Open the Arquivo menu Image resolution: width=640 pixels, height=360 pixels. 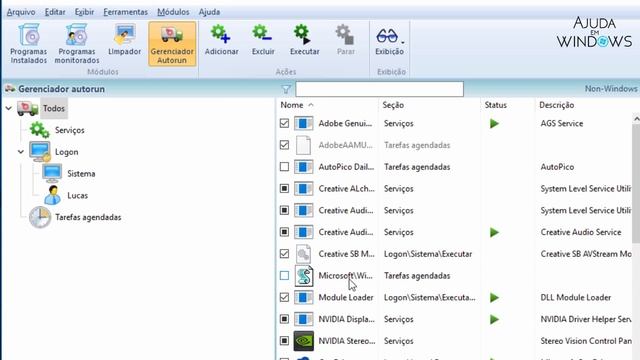21,12
